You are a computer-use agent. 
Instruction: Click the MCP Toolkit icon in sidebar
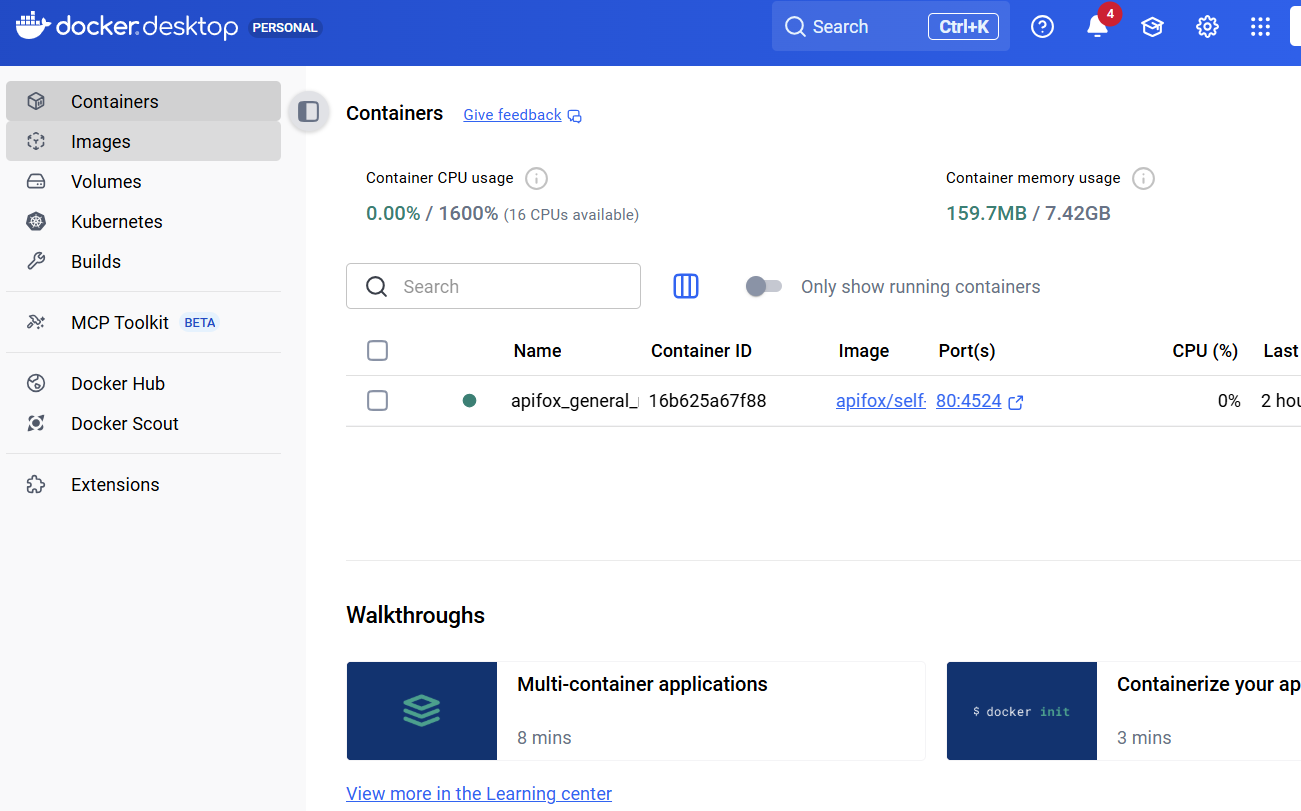36,322
